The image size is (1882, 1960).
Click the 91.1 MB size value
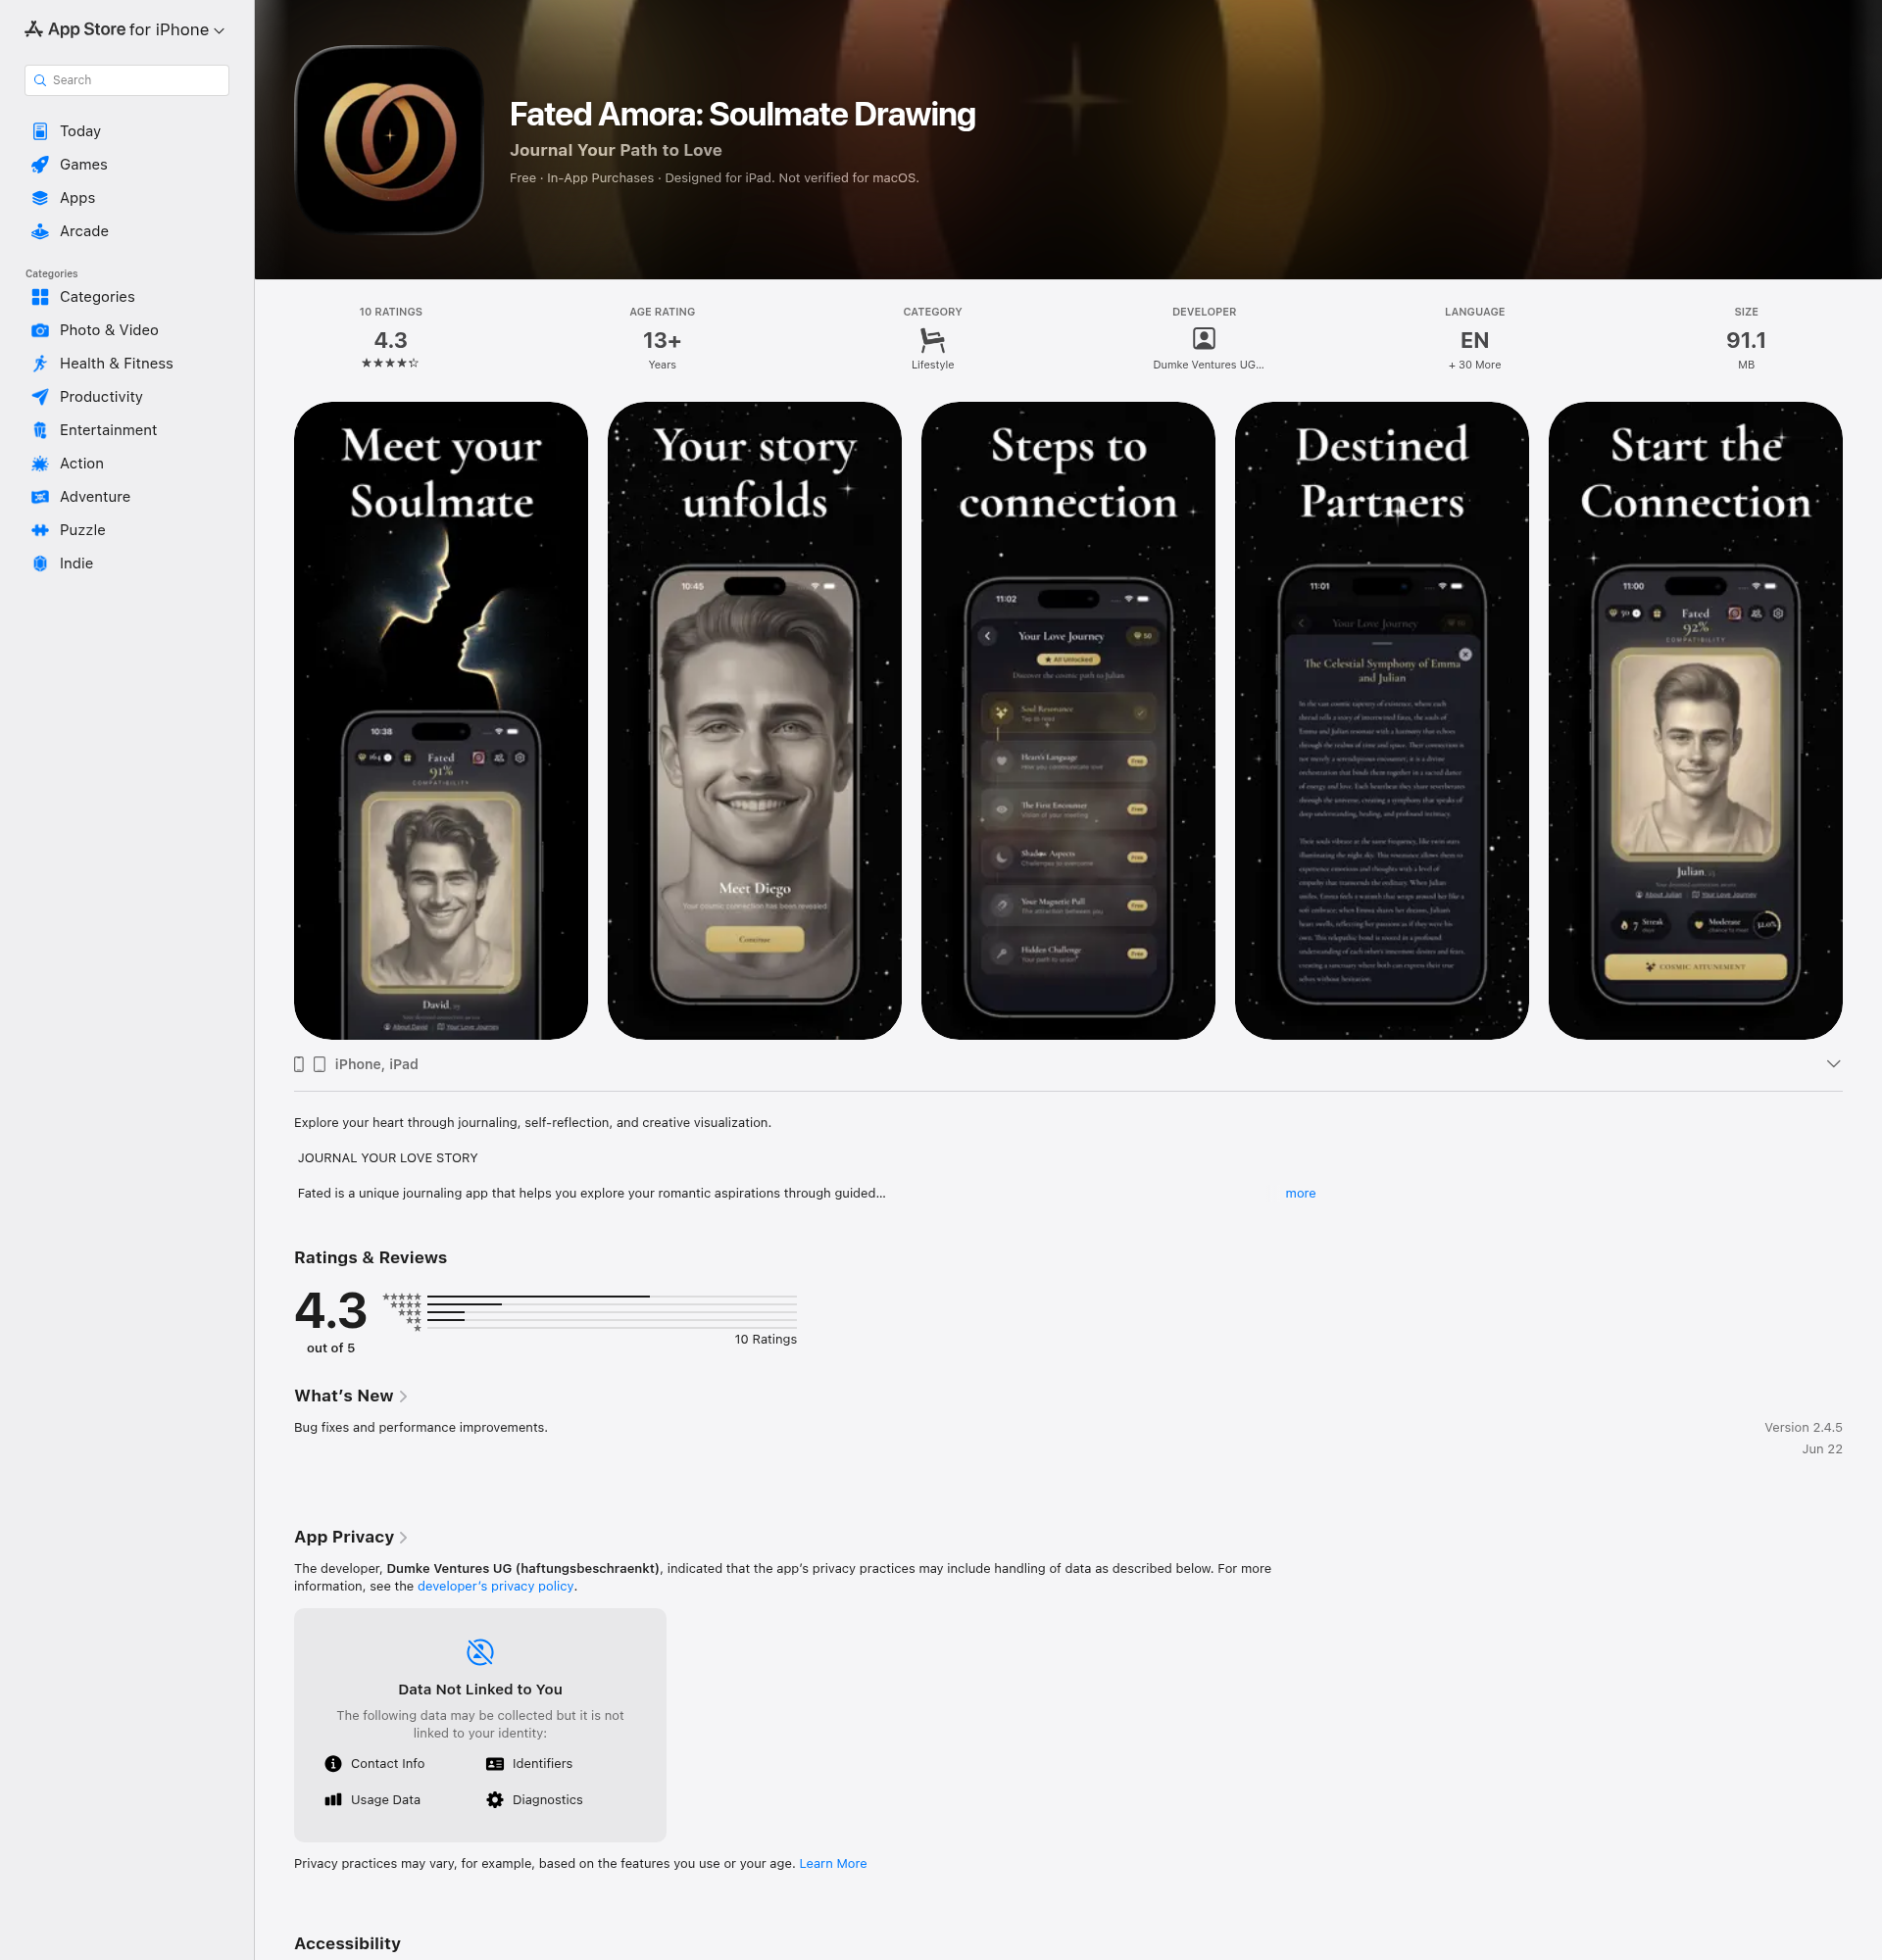click(x=1746, y=340)
